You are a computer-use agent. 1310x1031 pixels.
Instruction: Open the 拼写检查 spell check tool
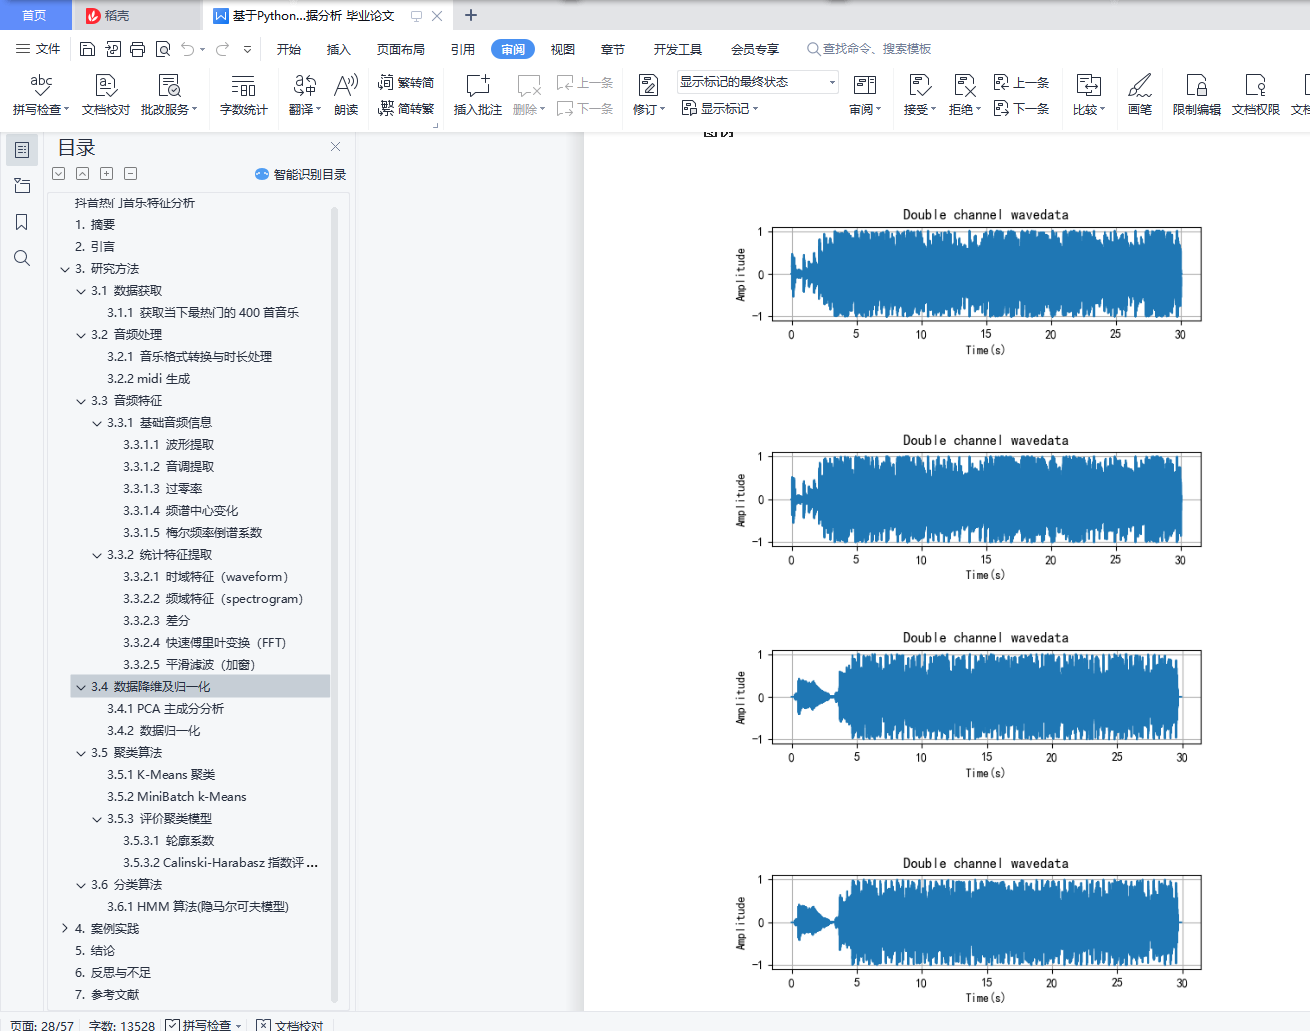(40, 95)
